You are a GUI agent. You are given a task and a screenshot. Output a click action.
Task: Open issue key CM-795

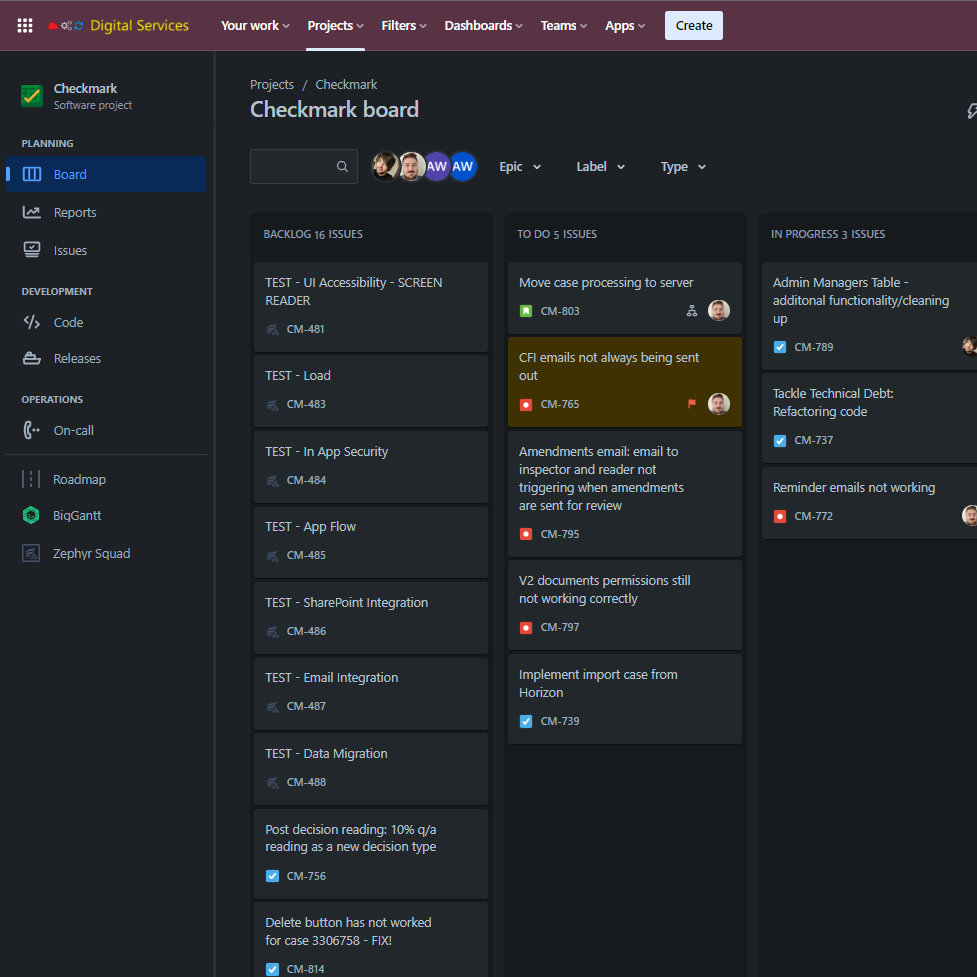[560, 534]
